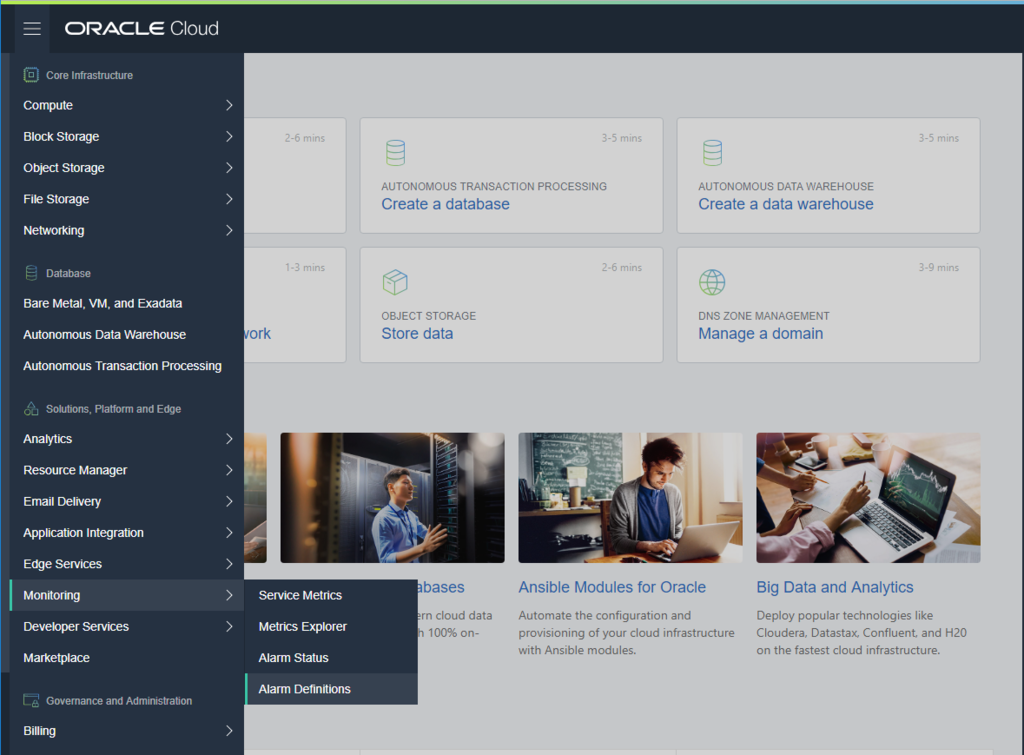Select Networking in the sidebar
1024x755 pixels.
(127, 231)
